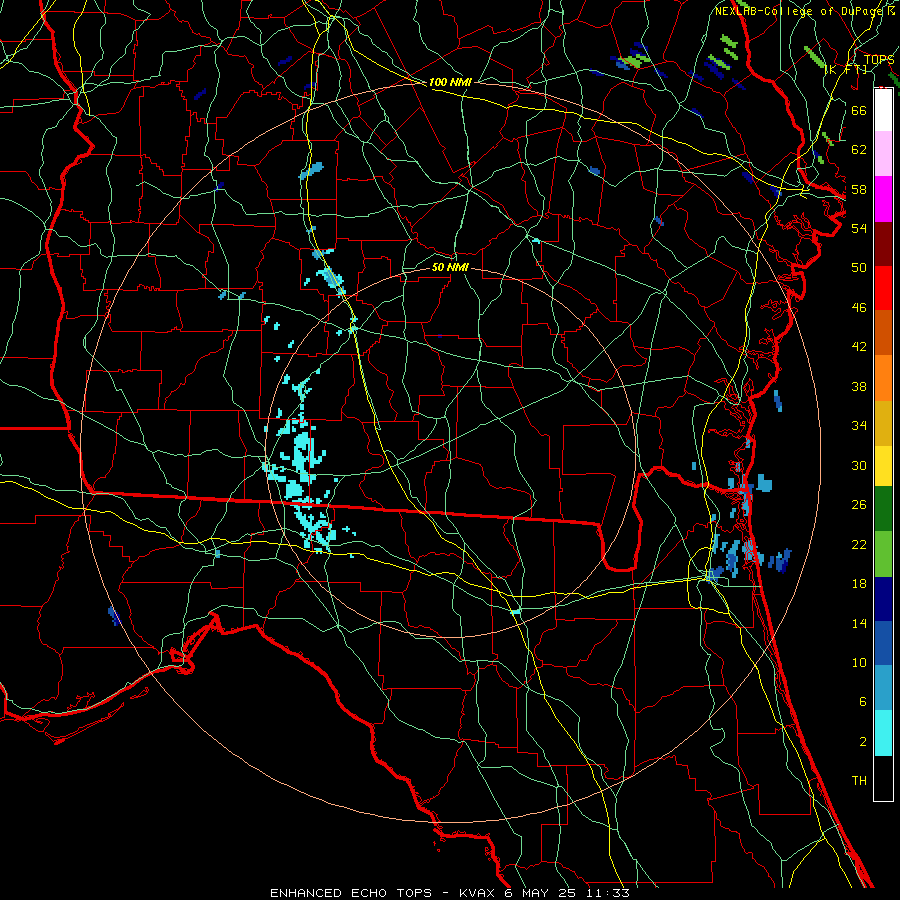Click the legend value 58
The image size is (900, 900).
click(x=859, y=189)
